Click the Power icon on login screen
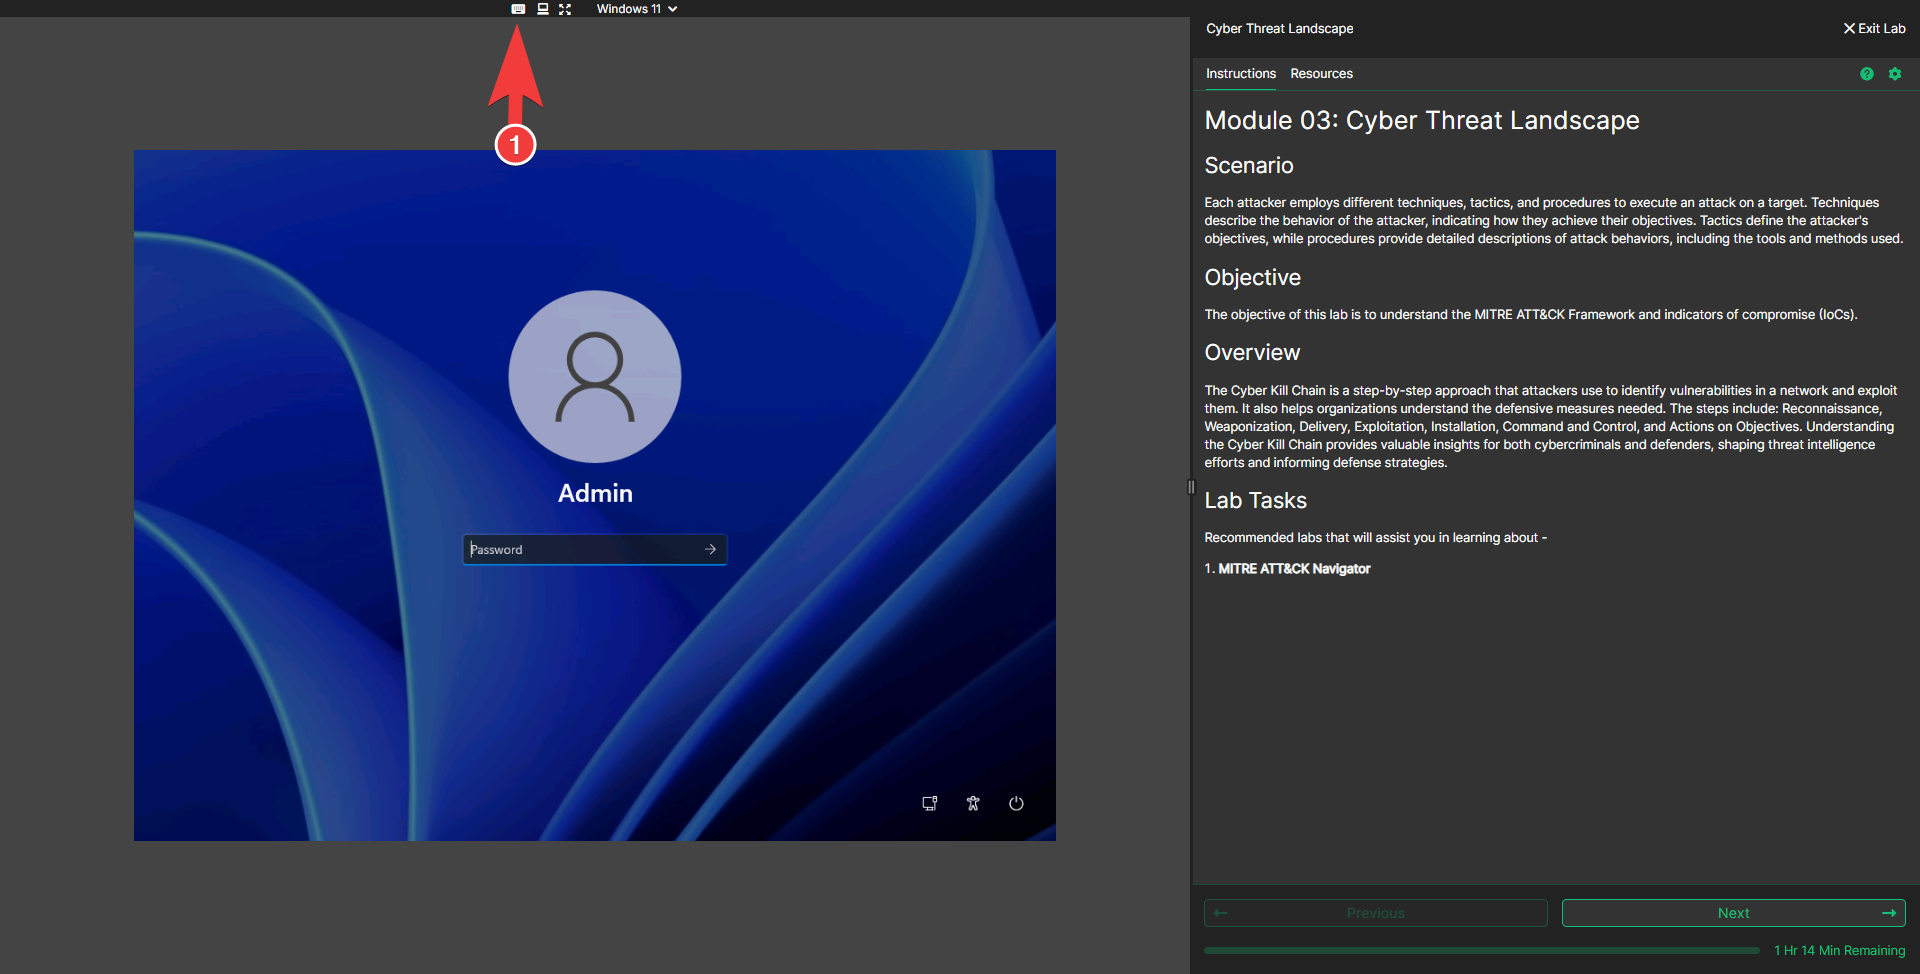This screenshot has height=974, width=1920. pos(1016,804)
